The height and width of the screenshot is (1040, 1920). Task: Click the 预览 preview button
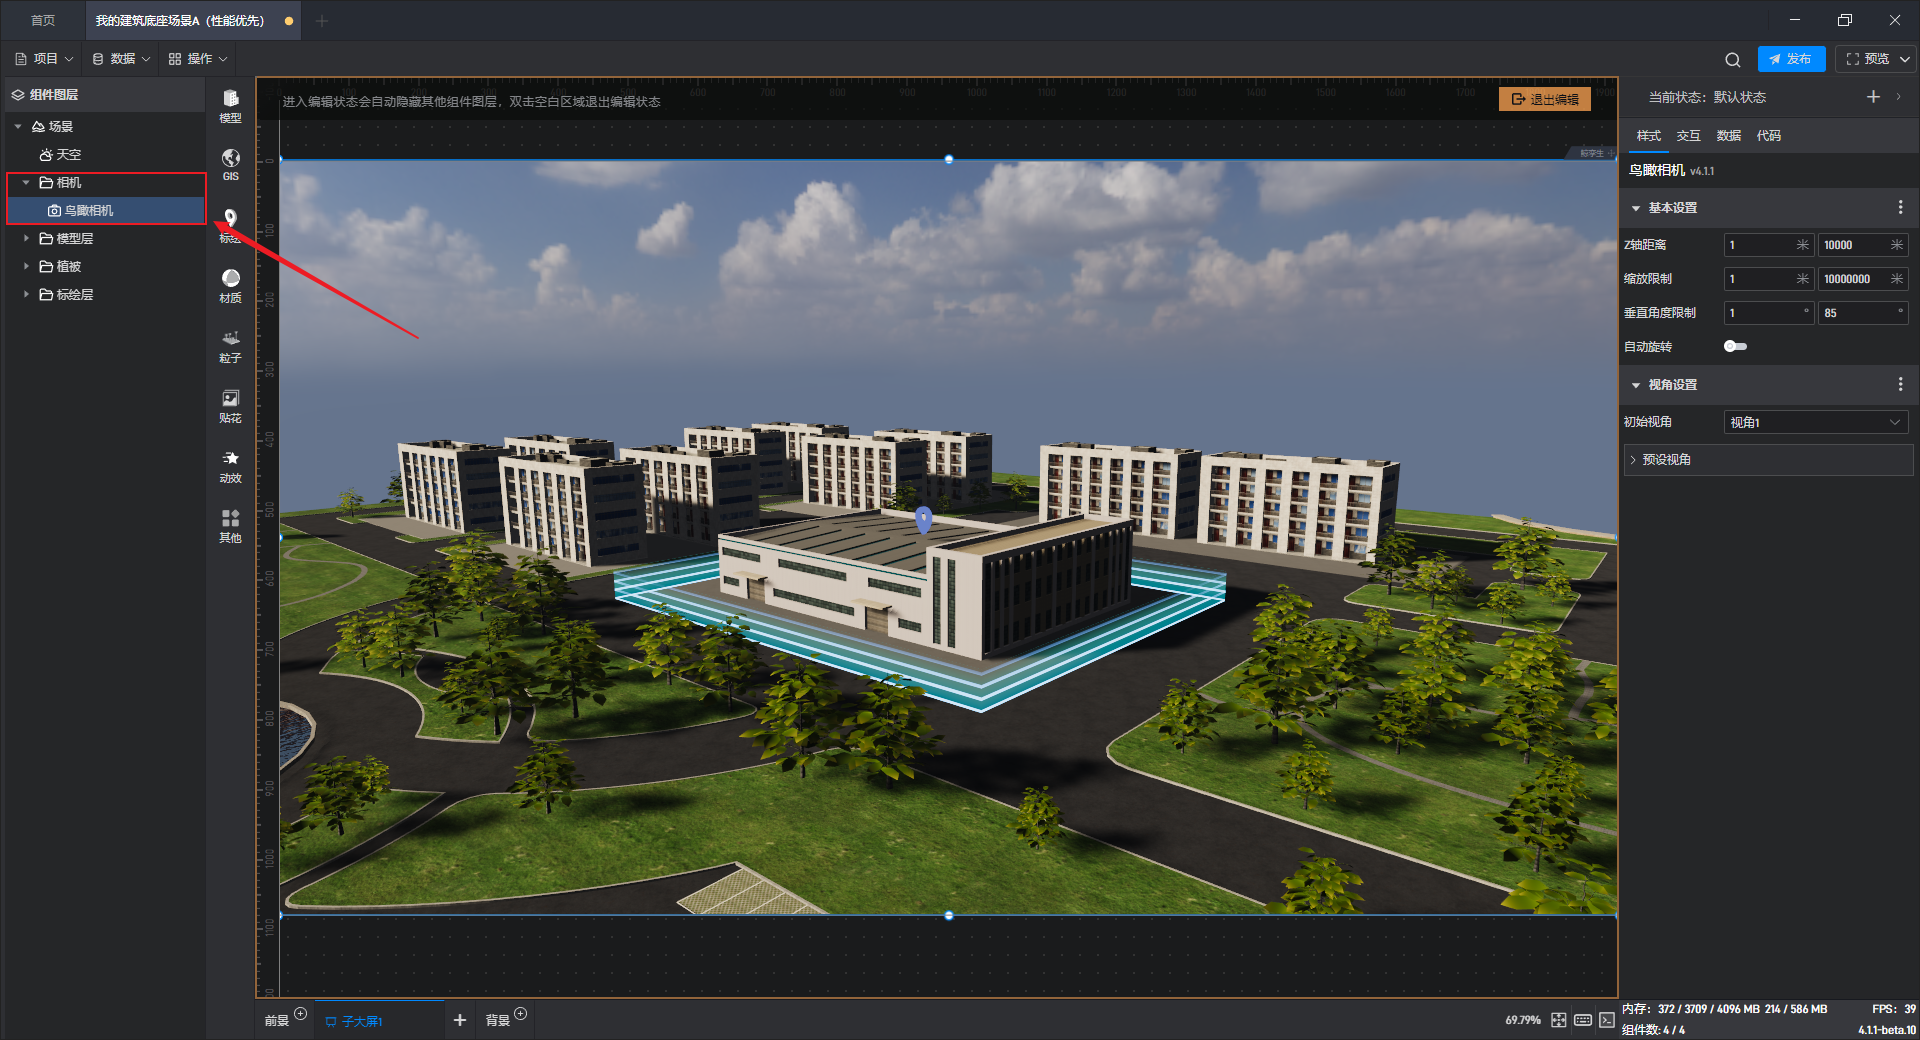[1868, 59]
